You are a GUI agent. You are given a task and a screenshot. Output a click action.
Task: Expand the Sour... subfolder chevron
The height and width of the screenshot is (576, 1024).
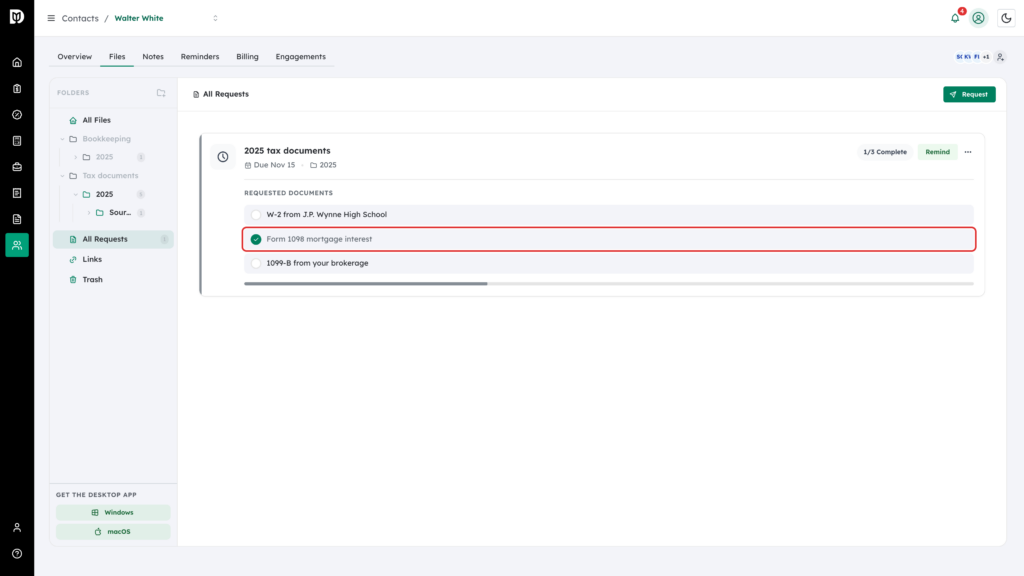[89, 213]
